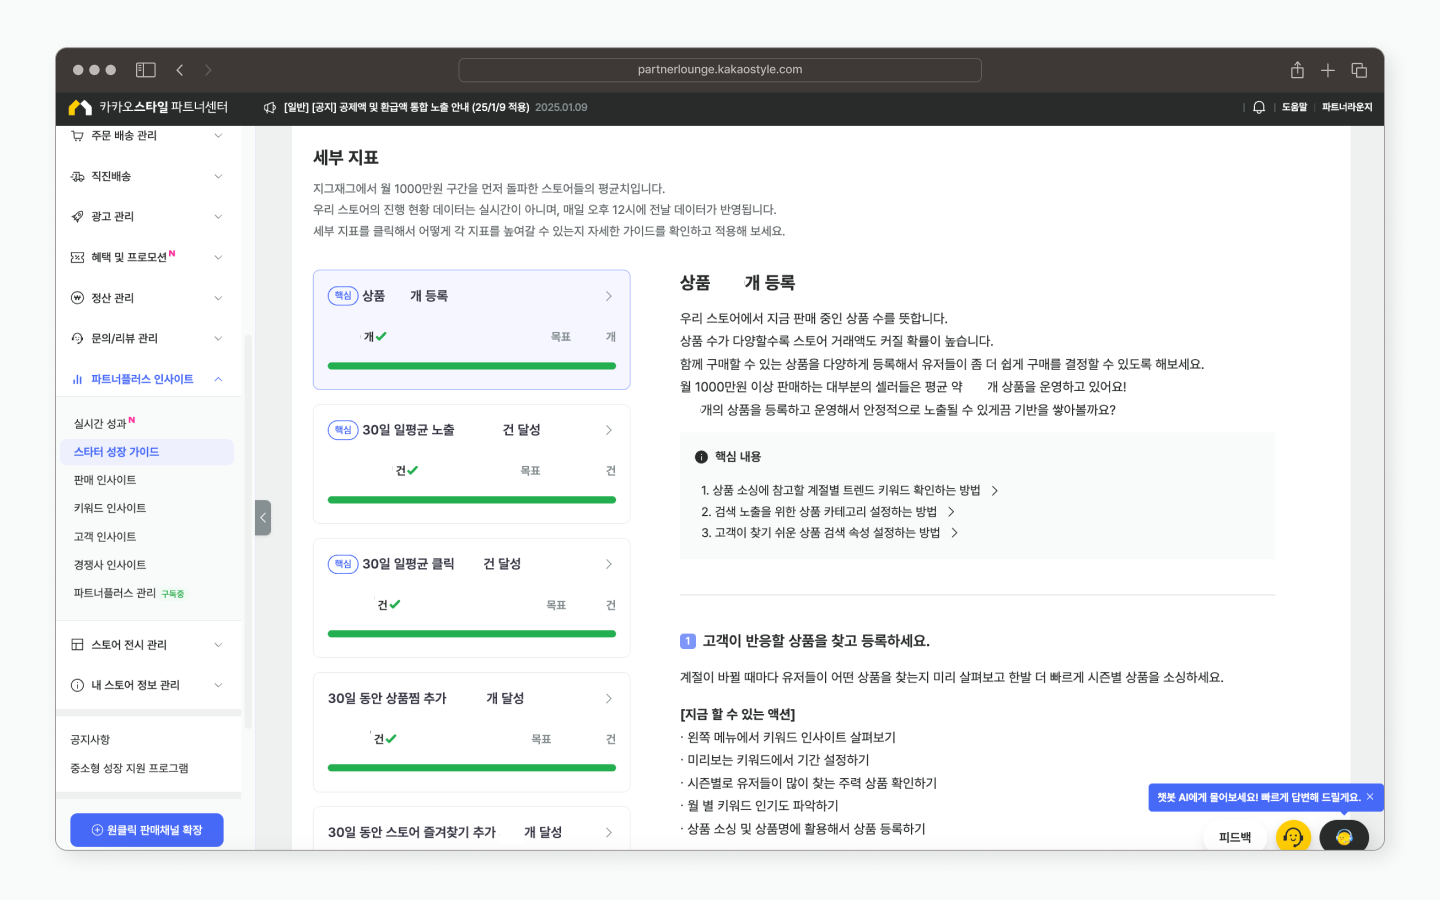This screenshot has height=900, width=1440.
Task: Click progress bar in 30일 일평균 클릭 card
Action: pos(472,634)
